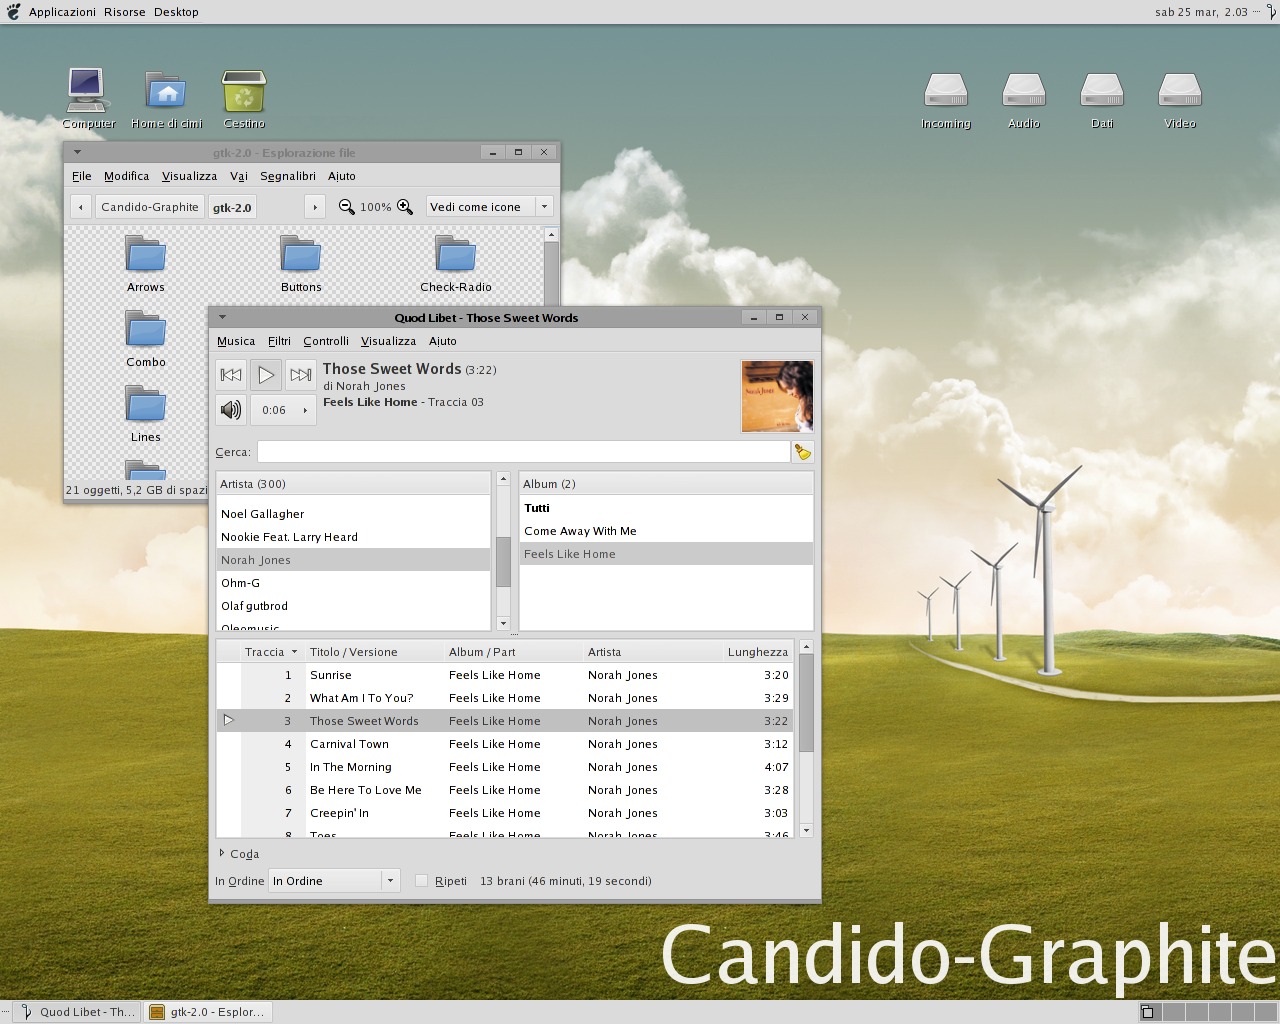The height and width of the screenshot is (1024, 1280).
Task: Click the path bar left arrow
Action: tap(81, 207)
